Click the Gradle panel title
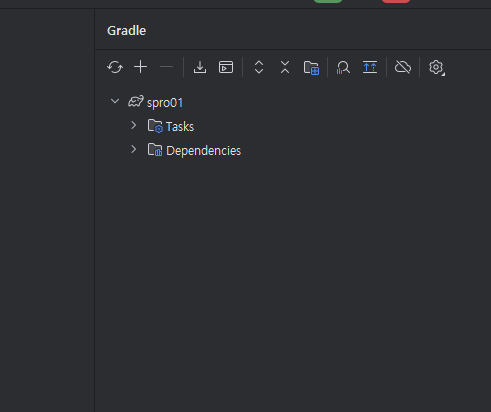 [126, 31]
